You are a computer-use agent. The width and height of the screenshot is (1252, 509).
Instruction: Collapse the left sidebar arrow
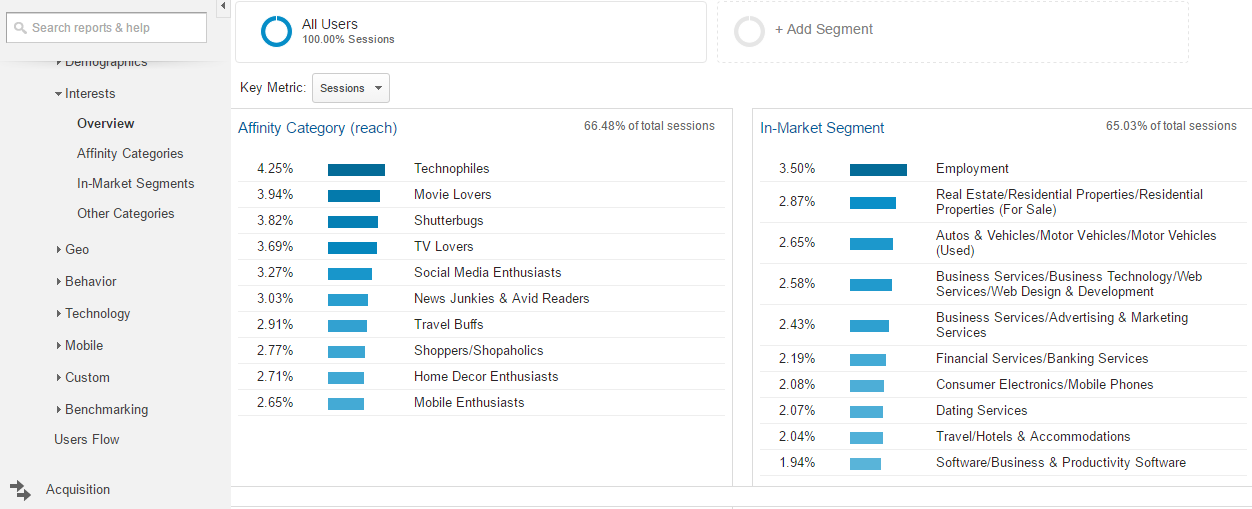click(222, 6)
